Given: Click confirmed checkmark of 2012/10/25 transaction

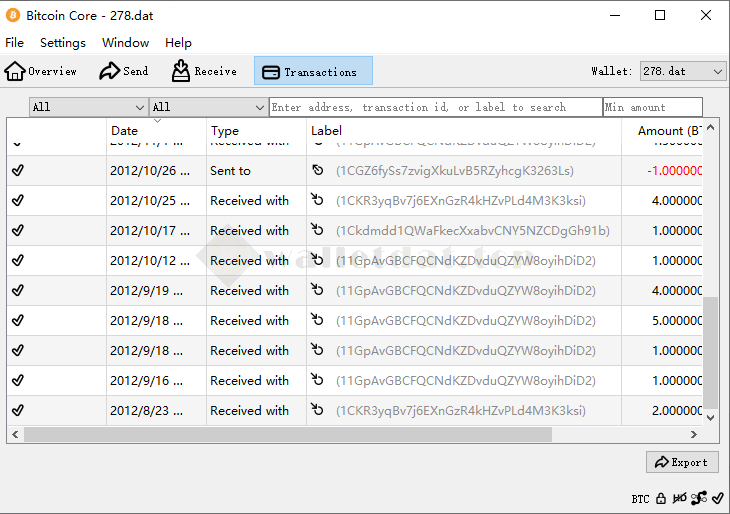Looking at the screenshot, I should tap(18, 201).
